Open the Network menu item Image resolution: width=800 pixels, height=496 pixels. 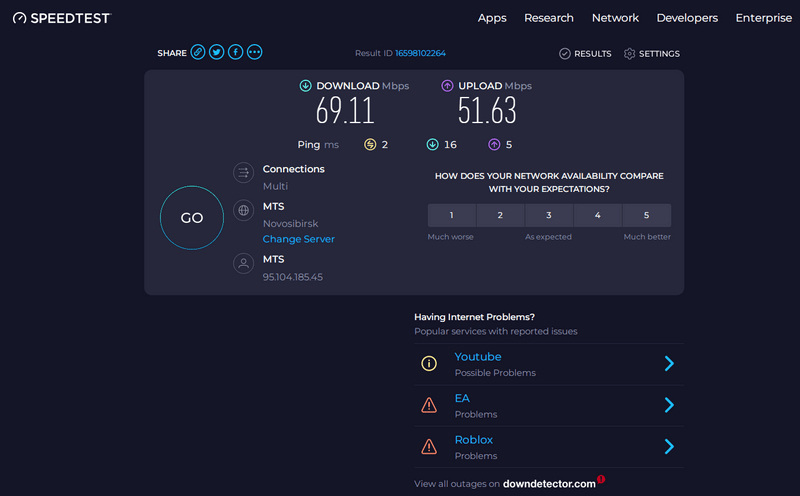pos(615,18)
